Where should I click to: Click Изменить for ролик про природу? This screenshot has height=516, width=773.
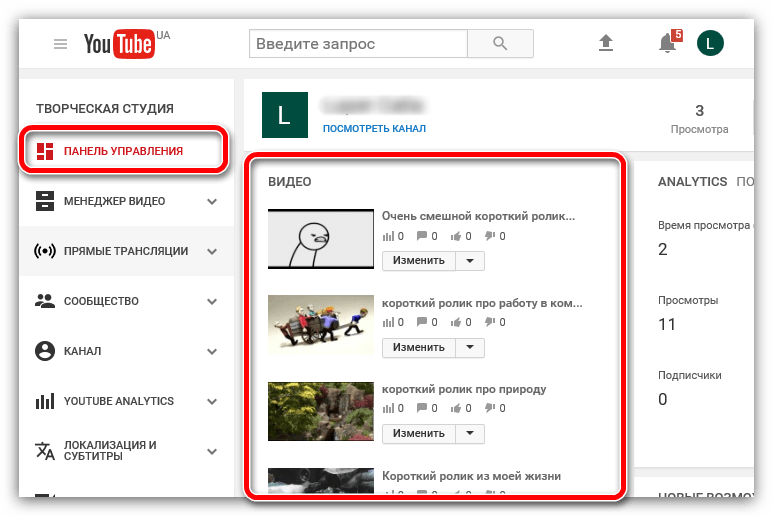pyautogui.click(x=419, y=433)
